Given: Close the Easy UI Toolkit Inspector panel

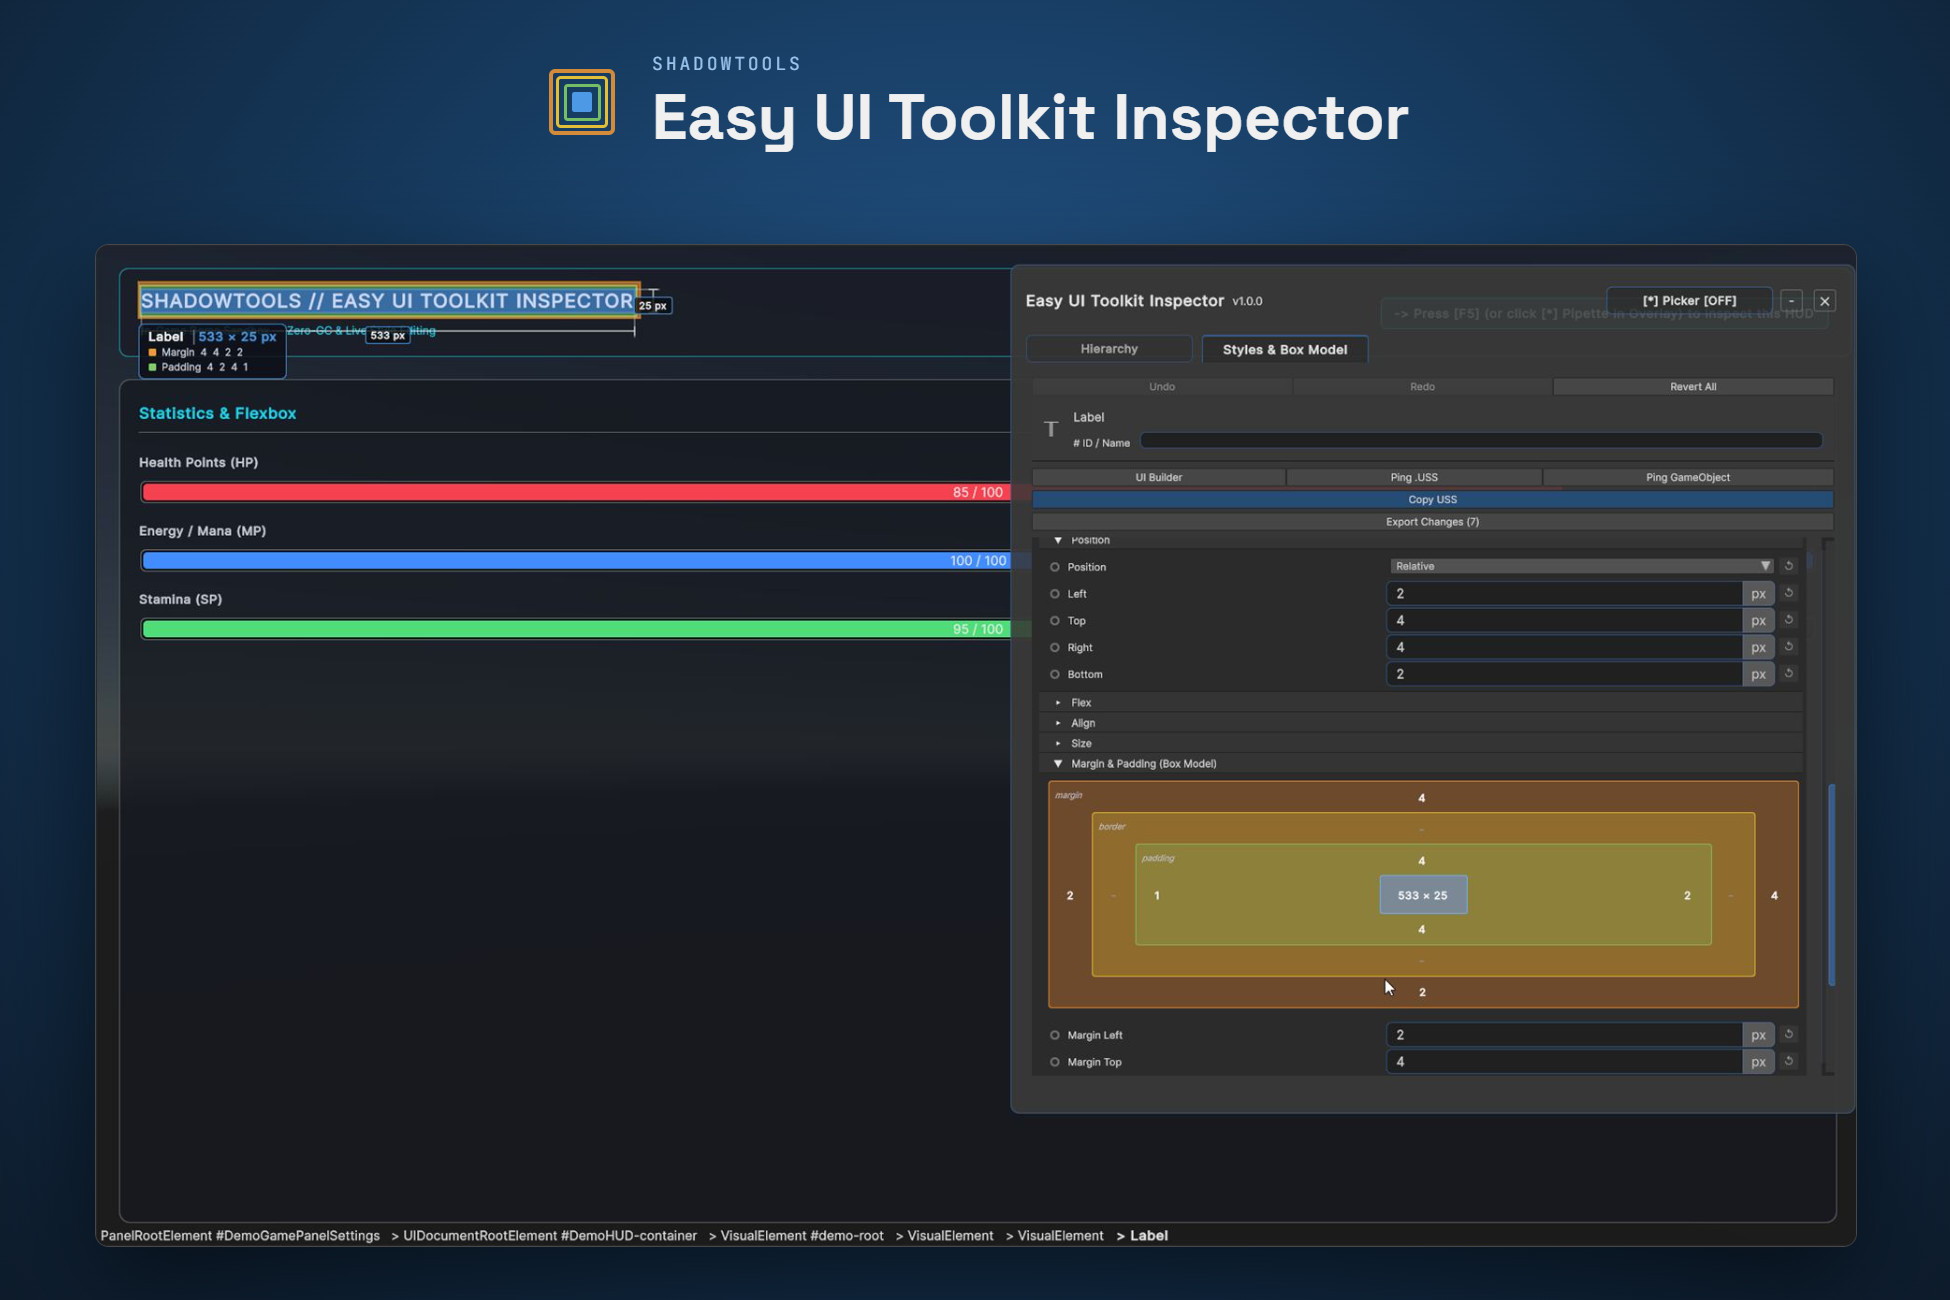Looking at the screenshot, I should pos(1824,301).
